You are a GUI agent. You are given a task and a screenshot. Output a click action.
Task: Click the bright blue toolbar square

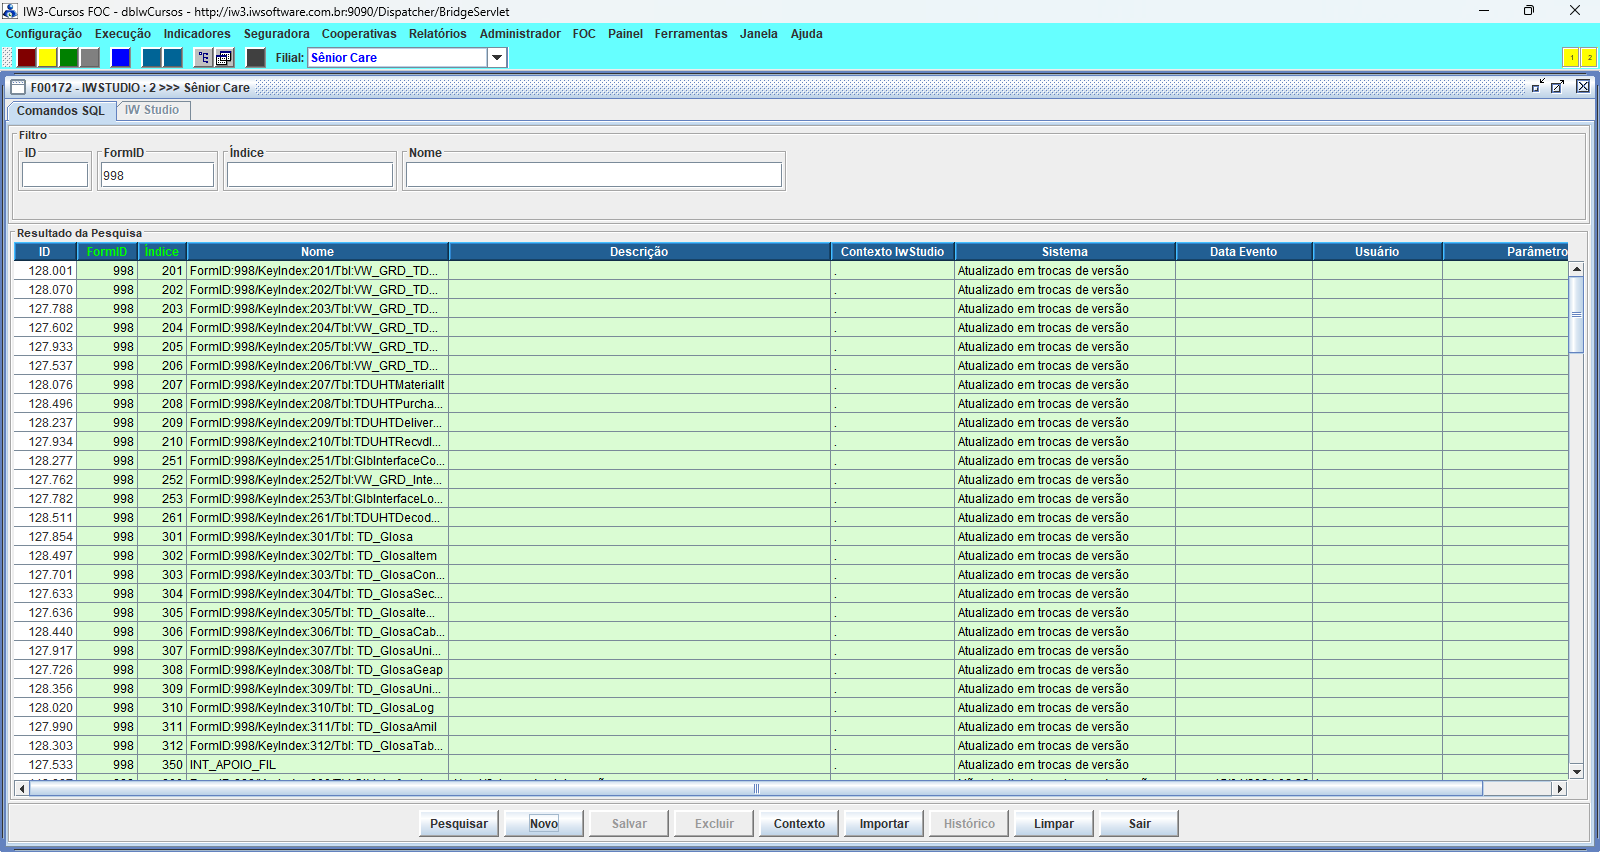(121, 57)
